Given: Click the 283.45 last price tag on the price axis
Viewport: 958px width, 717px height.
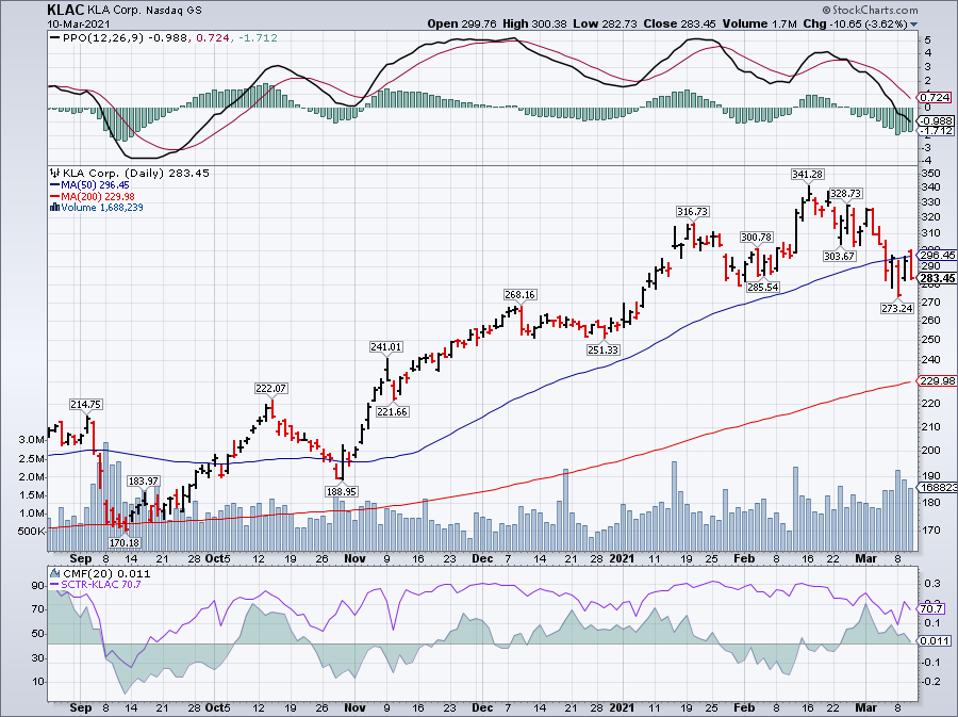Looking at the screenshot, I should point(937,279).
